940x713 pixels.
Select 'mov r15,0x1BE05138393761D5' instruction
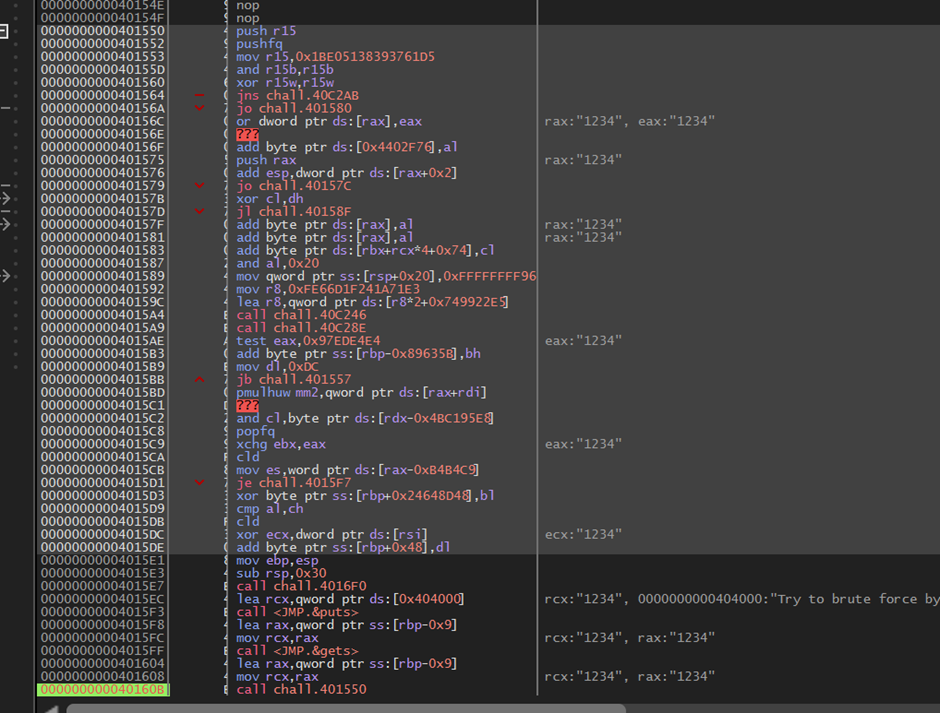coord(335,57)
